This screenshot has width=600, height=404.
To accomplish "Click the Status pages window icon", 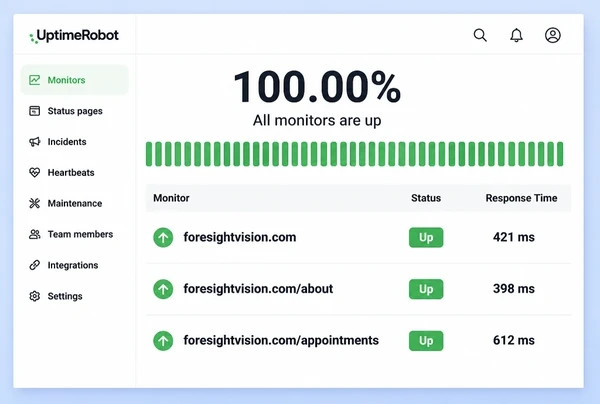I will (x=34, y=111).
